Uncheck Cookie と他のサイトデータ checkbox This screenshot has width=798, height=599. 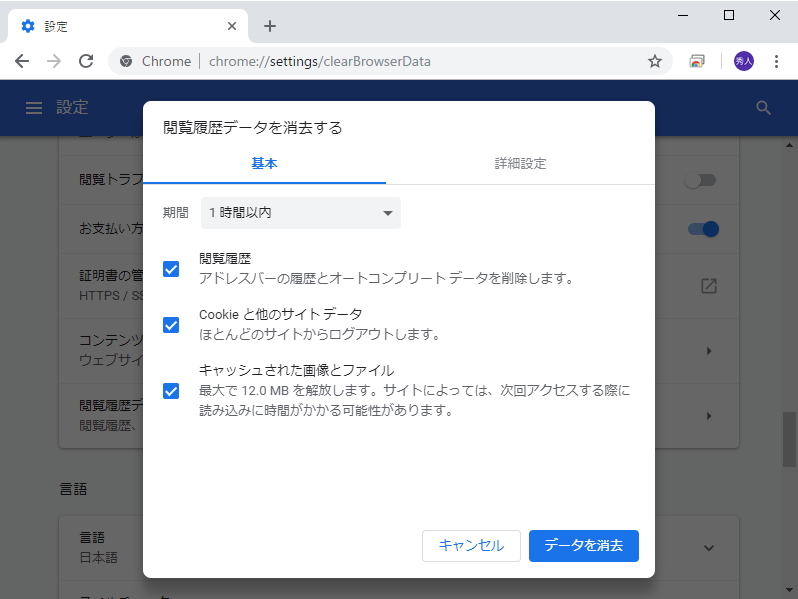point(171,325)
